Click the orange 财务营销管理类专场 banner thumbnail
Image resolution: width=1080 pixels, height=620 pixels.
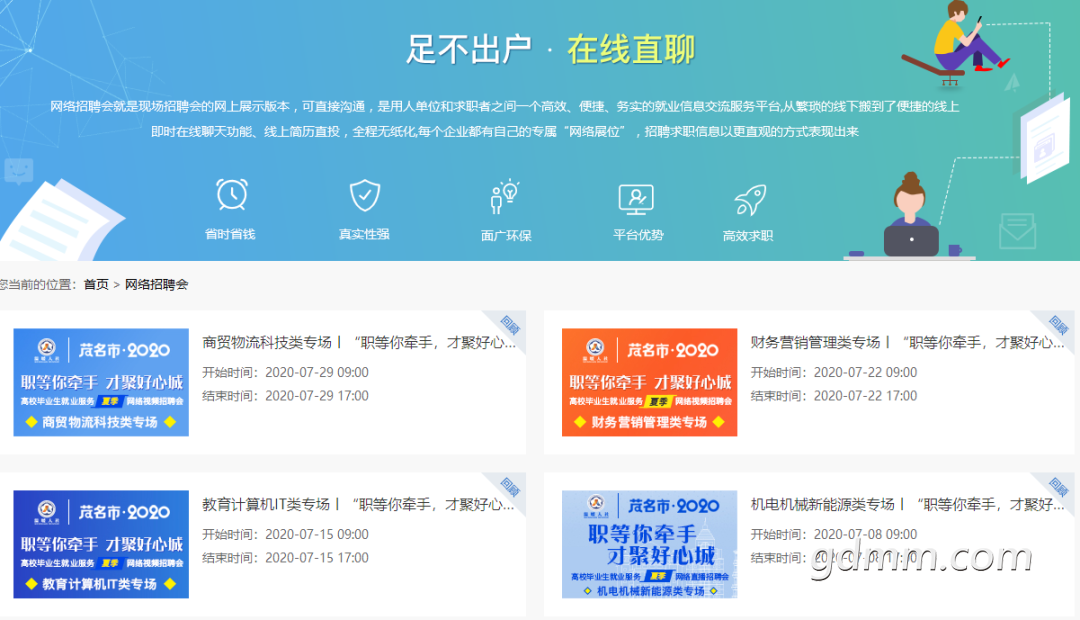coord(650,382)
